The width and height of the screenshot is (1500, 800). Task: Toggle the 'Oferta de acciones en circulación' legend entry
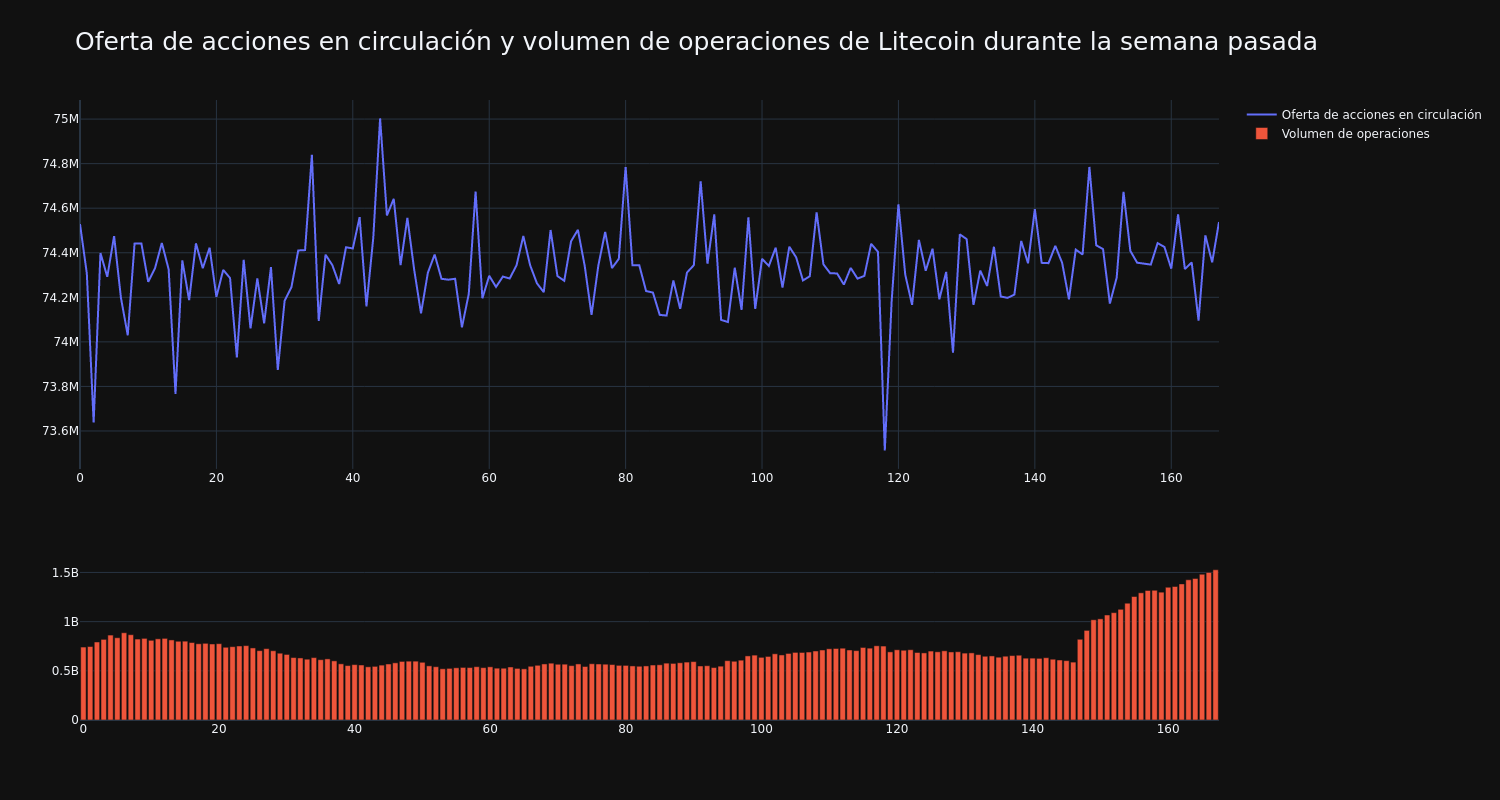point(1365,115)
